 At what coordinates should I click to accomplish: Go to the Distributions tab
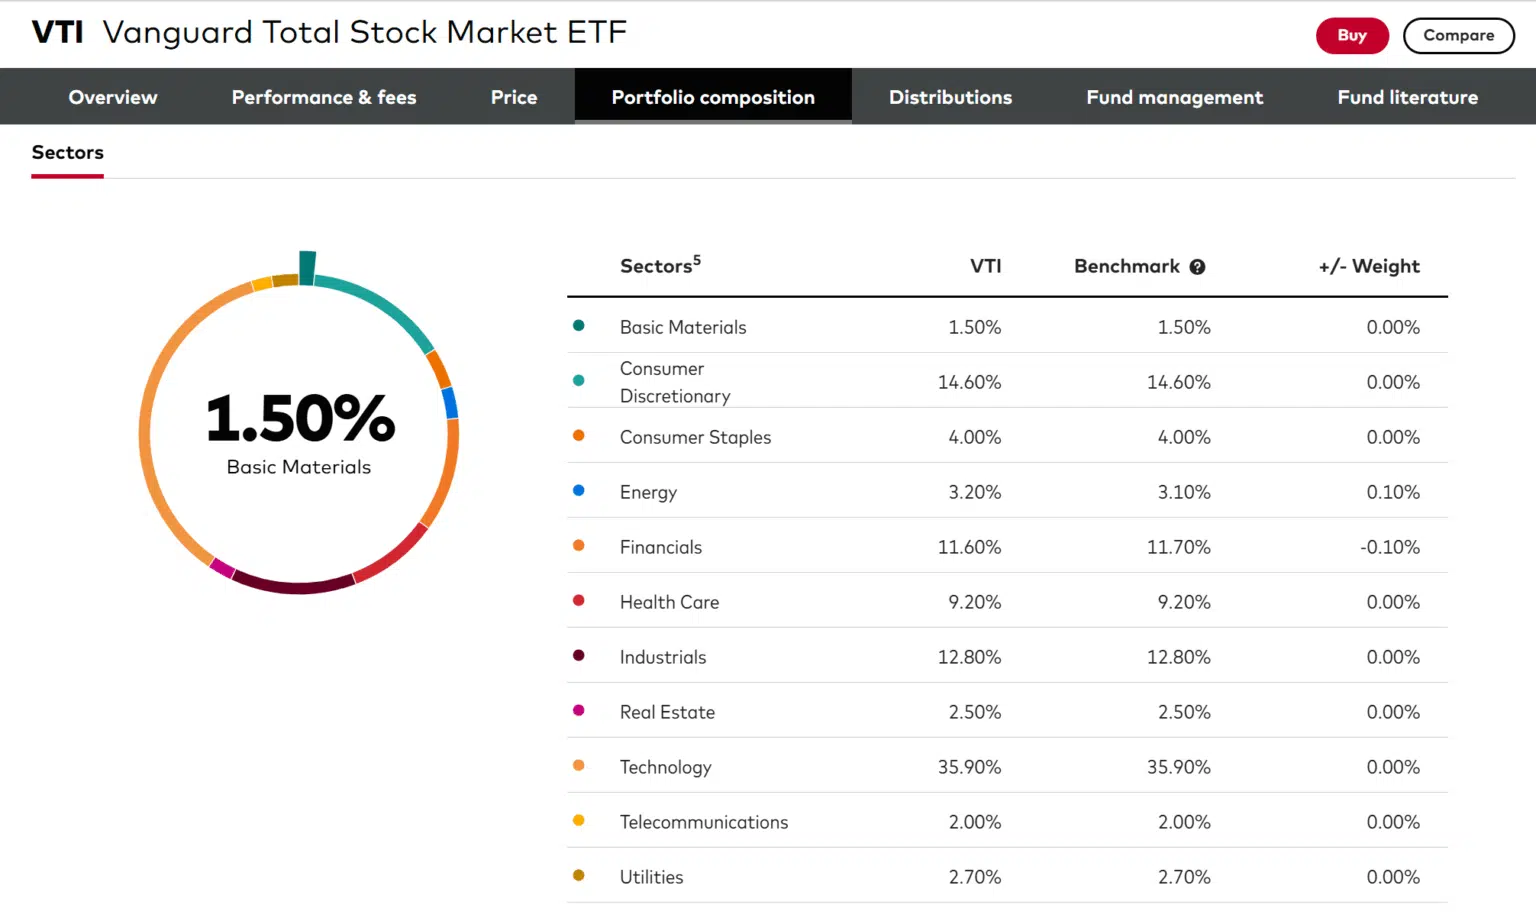click(x=950, y=97)
